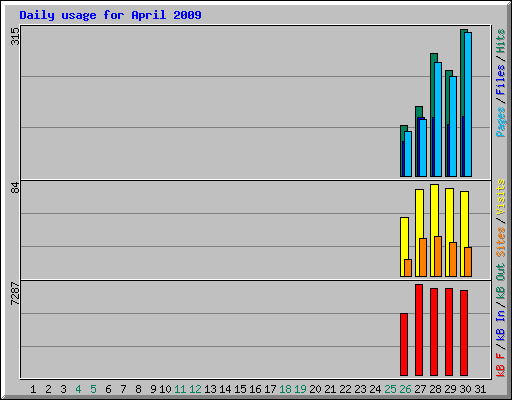This screenshot has height=400, width=512.
Task: Select the red kB bar for day 27
Action: [x=419, y=330]
